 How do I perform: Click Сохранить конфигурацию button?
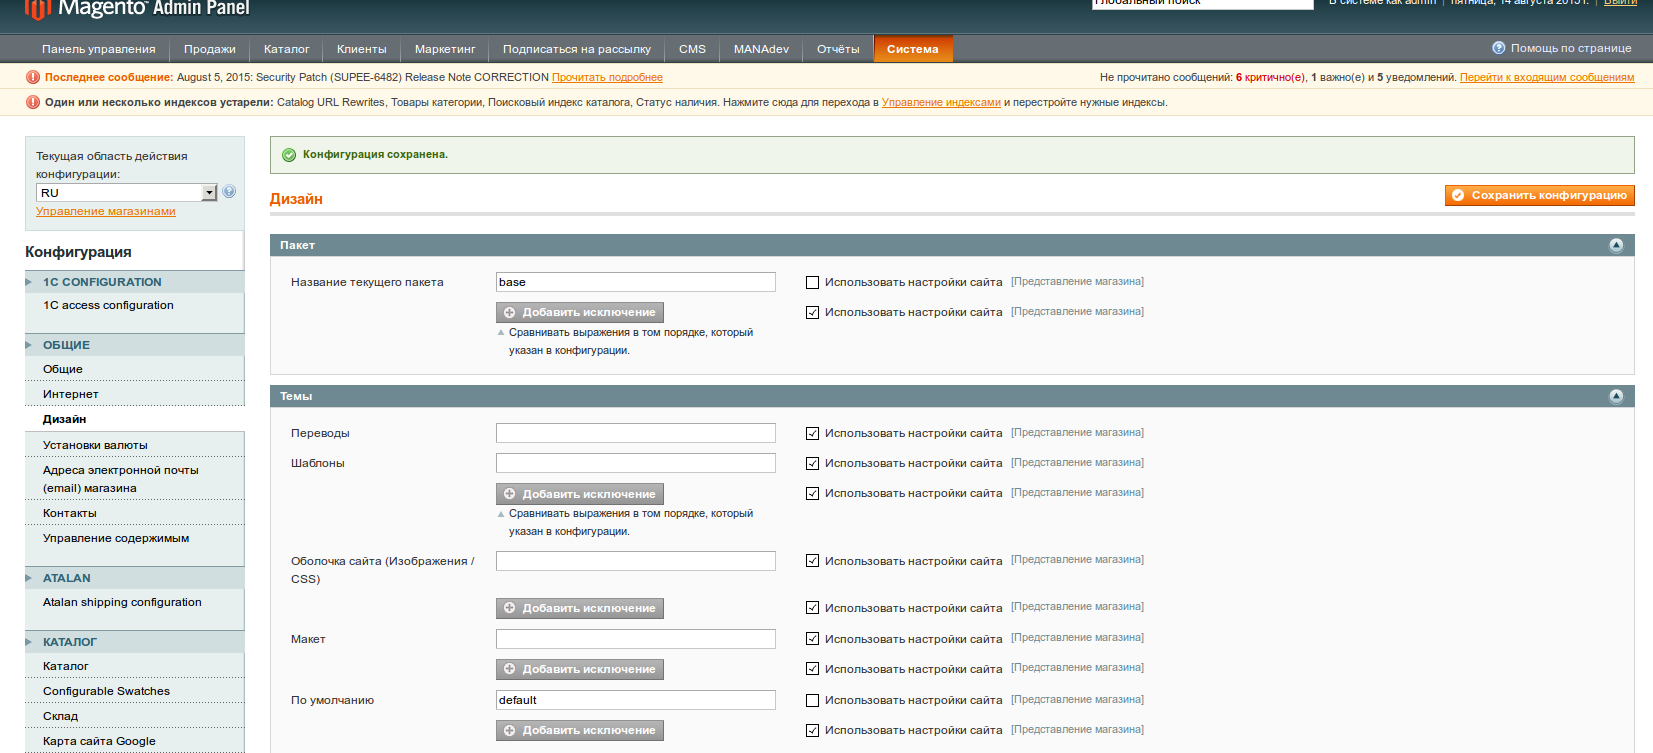[x=1540, y=196]
